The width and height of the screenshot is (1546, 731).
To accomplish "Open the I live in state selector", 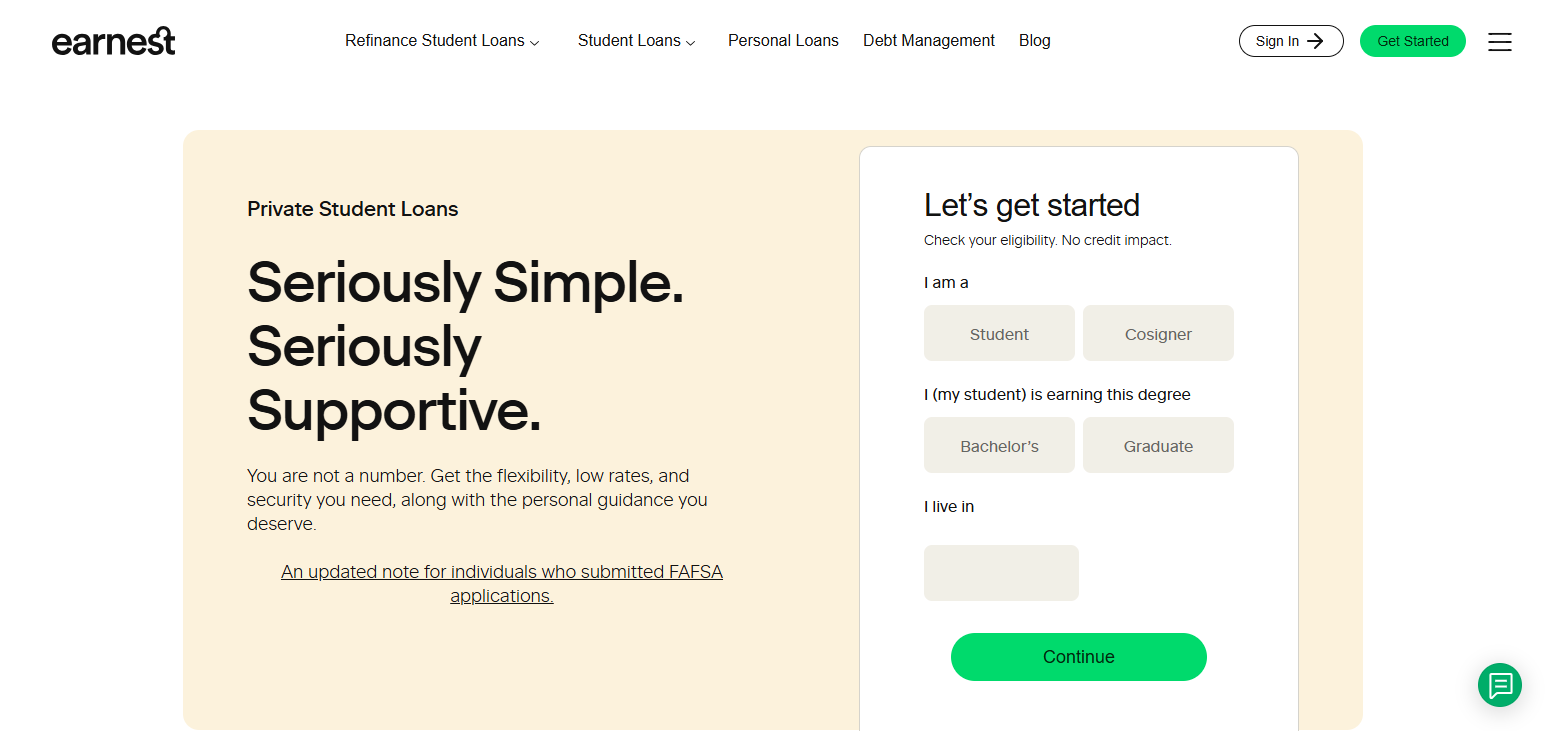I will point(1001,573).
